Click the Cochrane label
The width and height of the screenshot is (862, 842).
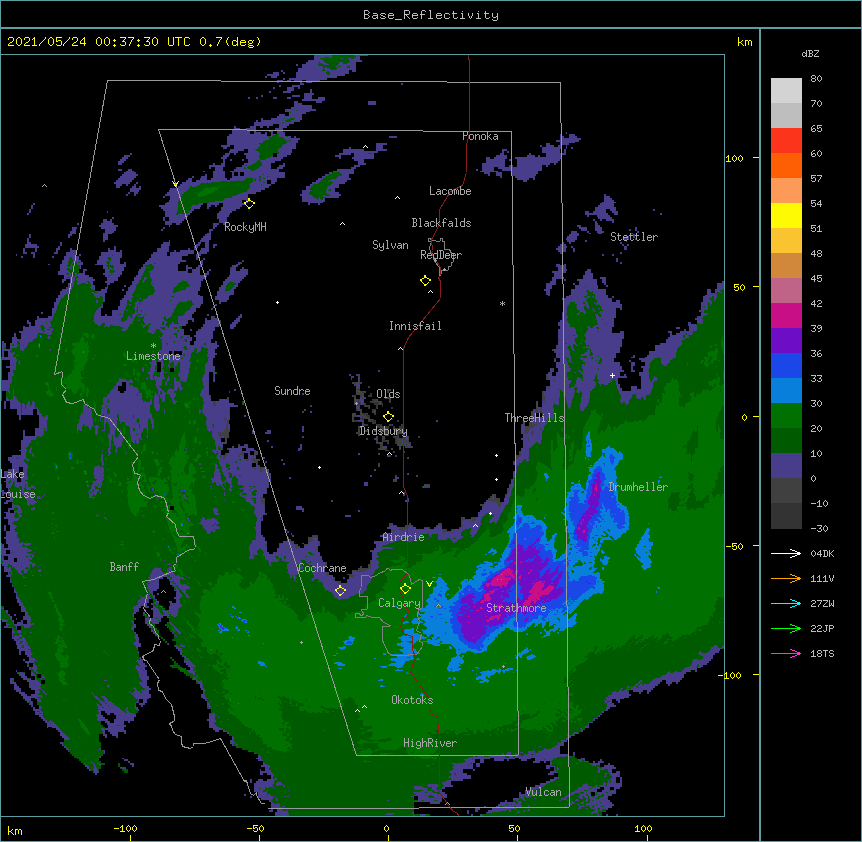click(x=322, y=568)
